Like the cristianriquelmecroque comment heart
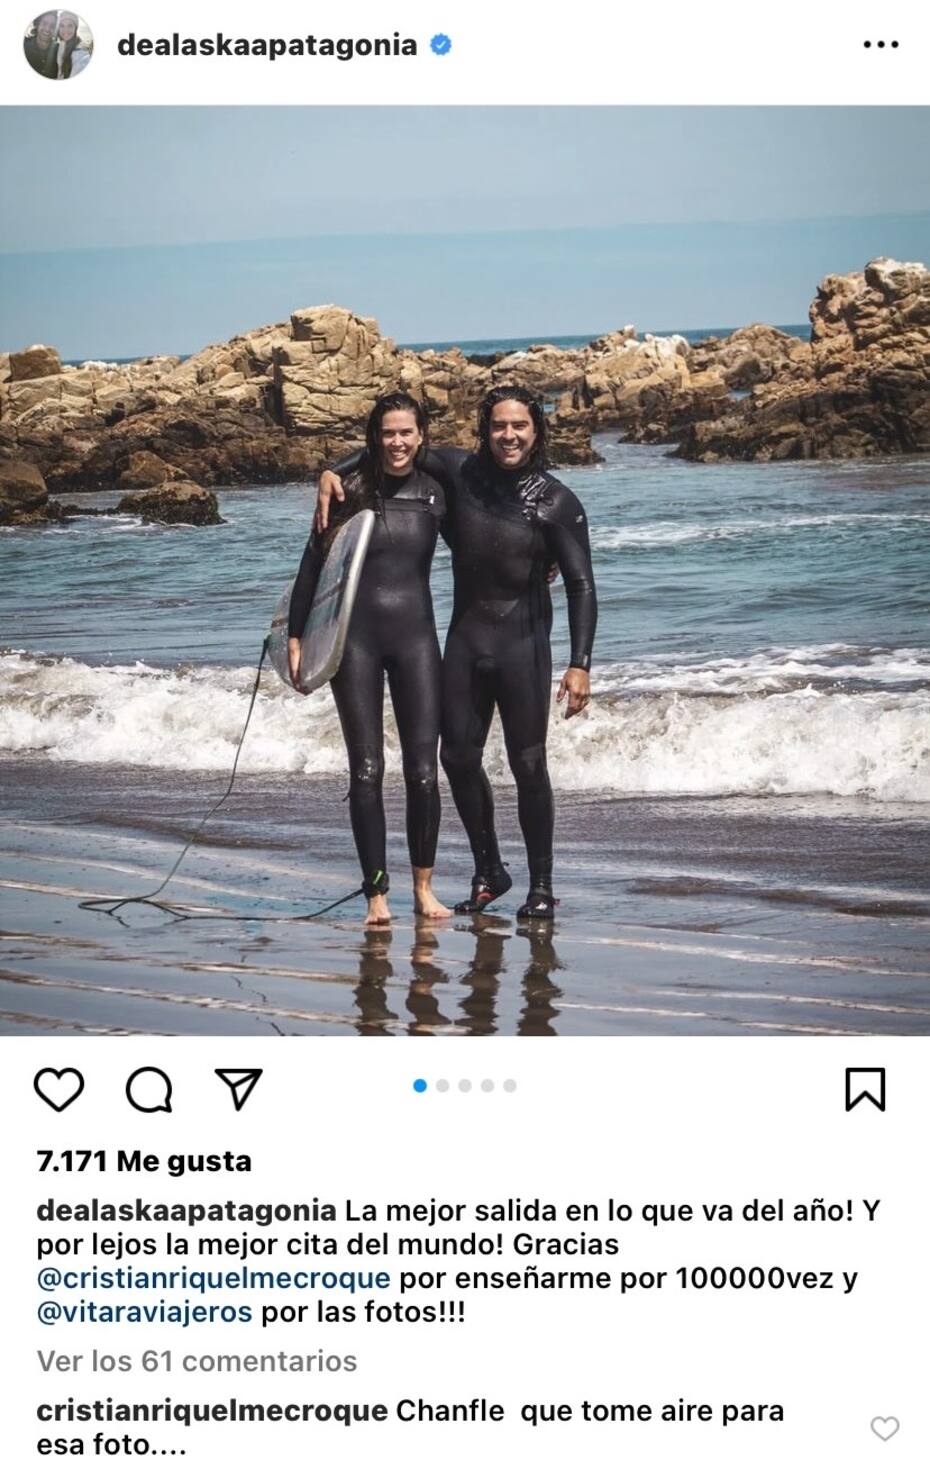Screen dimensions: 930x1469 pos(885,1428)
